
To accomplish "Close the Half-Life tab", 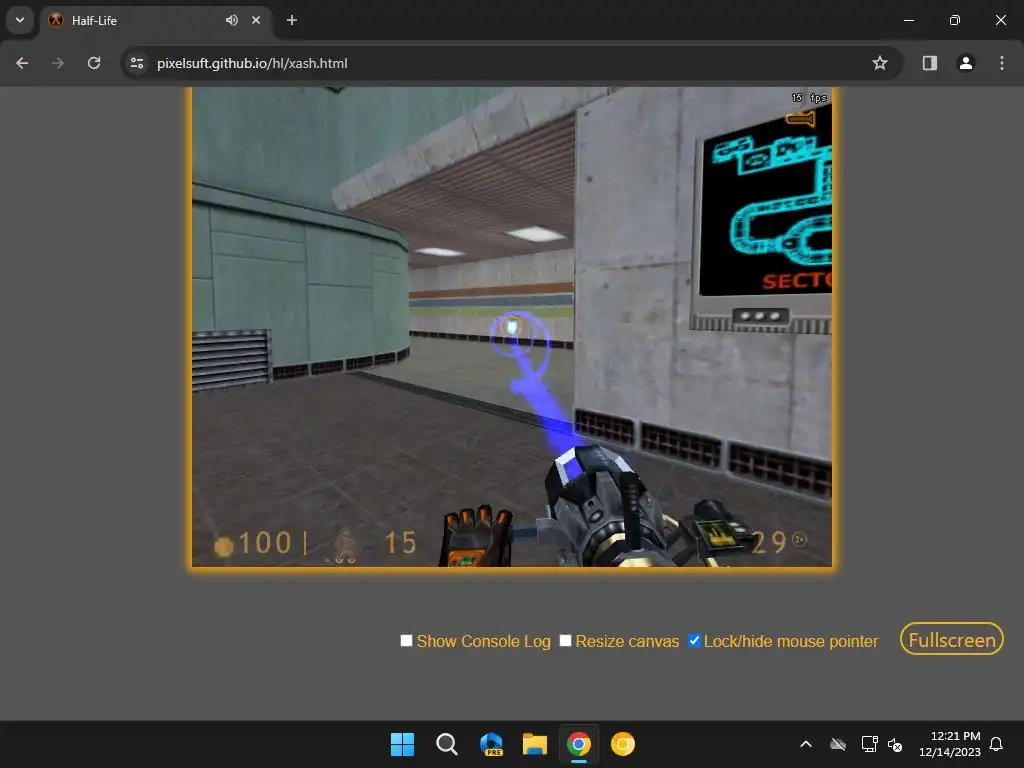I will pos(256,20).
